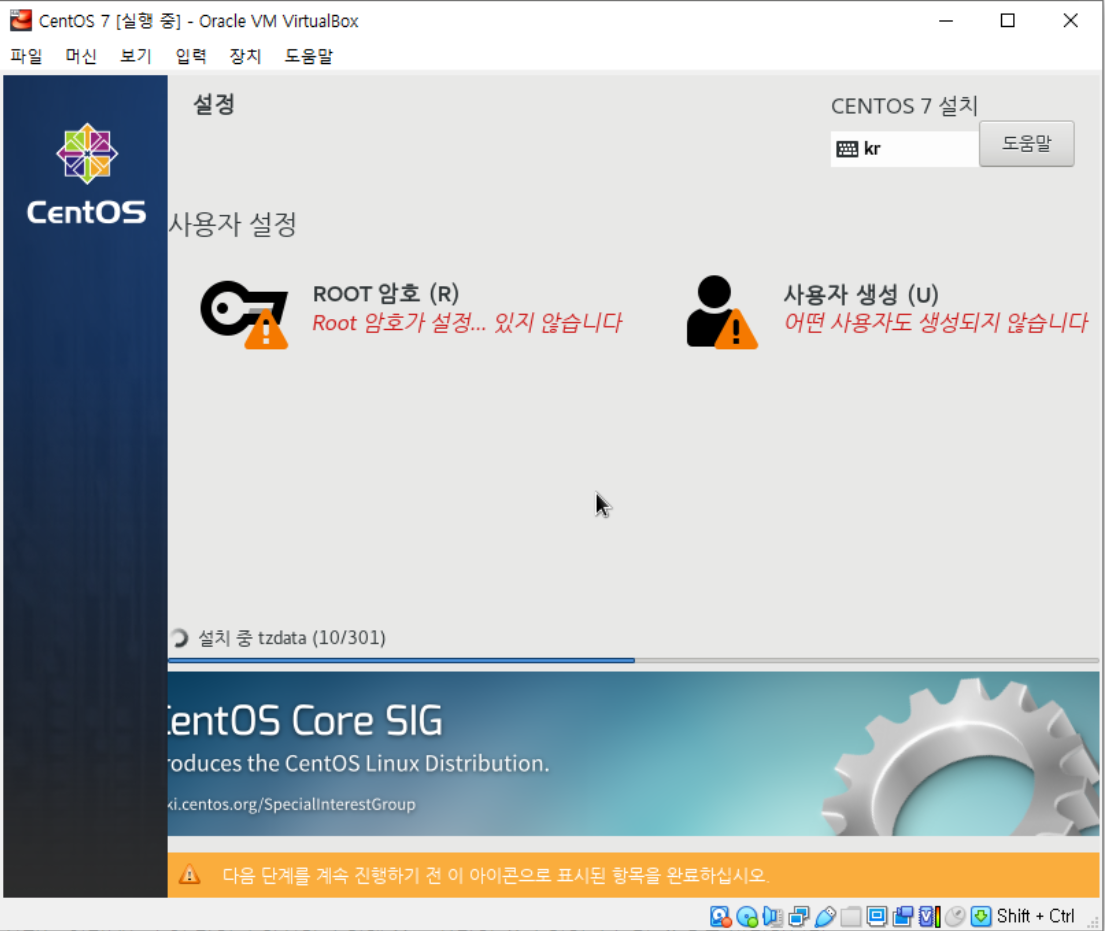1105x931 pixels.
Task: Open the 보기 menu
Action: [136, 56]
